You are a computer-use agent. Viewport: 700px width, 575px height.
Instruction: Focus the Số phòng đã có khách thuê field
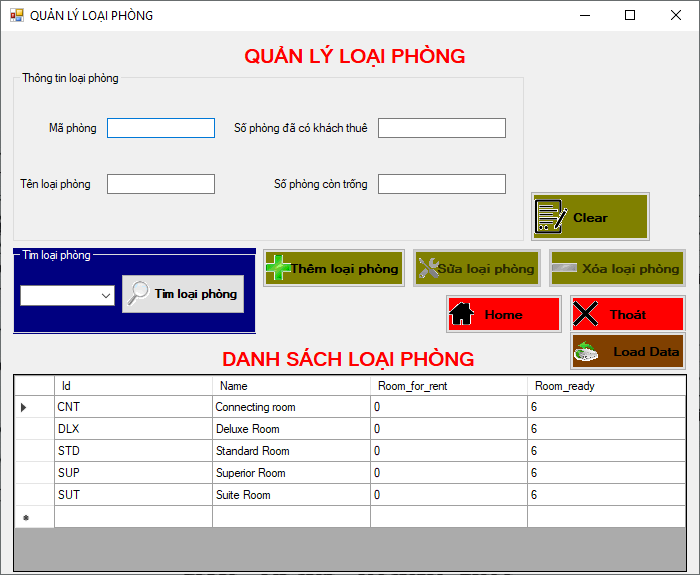pyautogui.click(x=442, y=128)
